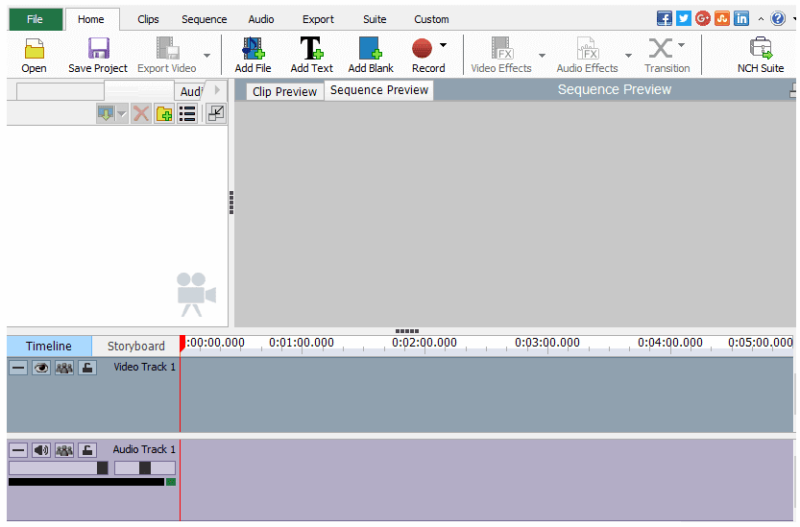800x527 pixels.
Task: Collapse Audio Track 1 with minus button
Action: (x=18, y=450)
